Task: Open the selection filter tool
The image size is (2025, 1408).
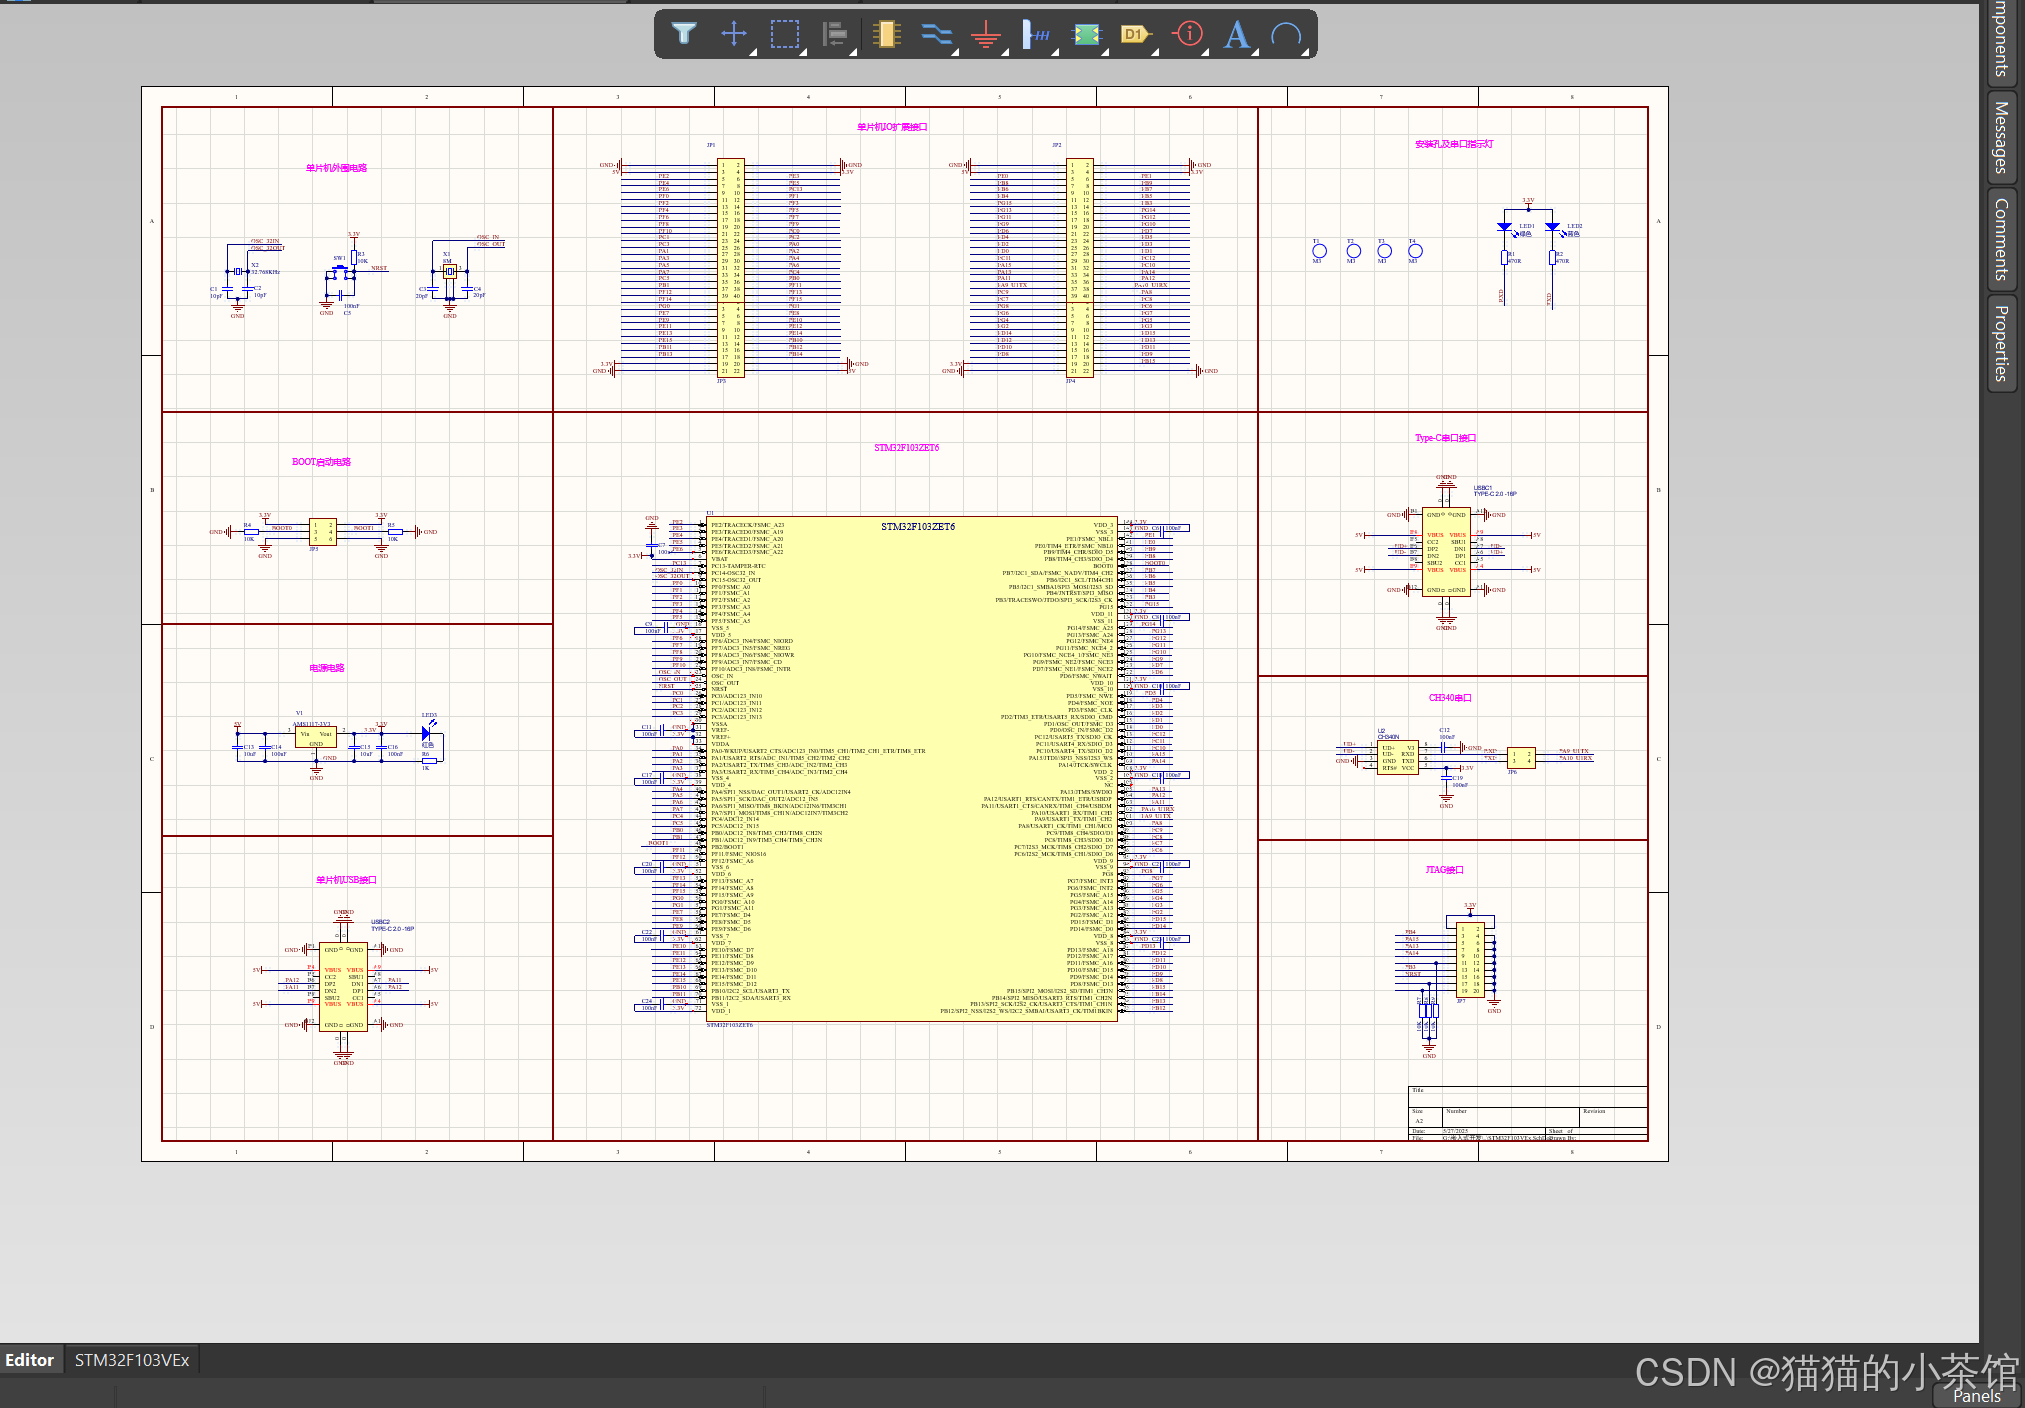Action: 684,34
